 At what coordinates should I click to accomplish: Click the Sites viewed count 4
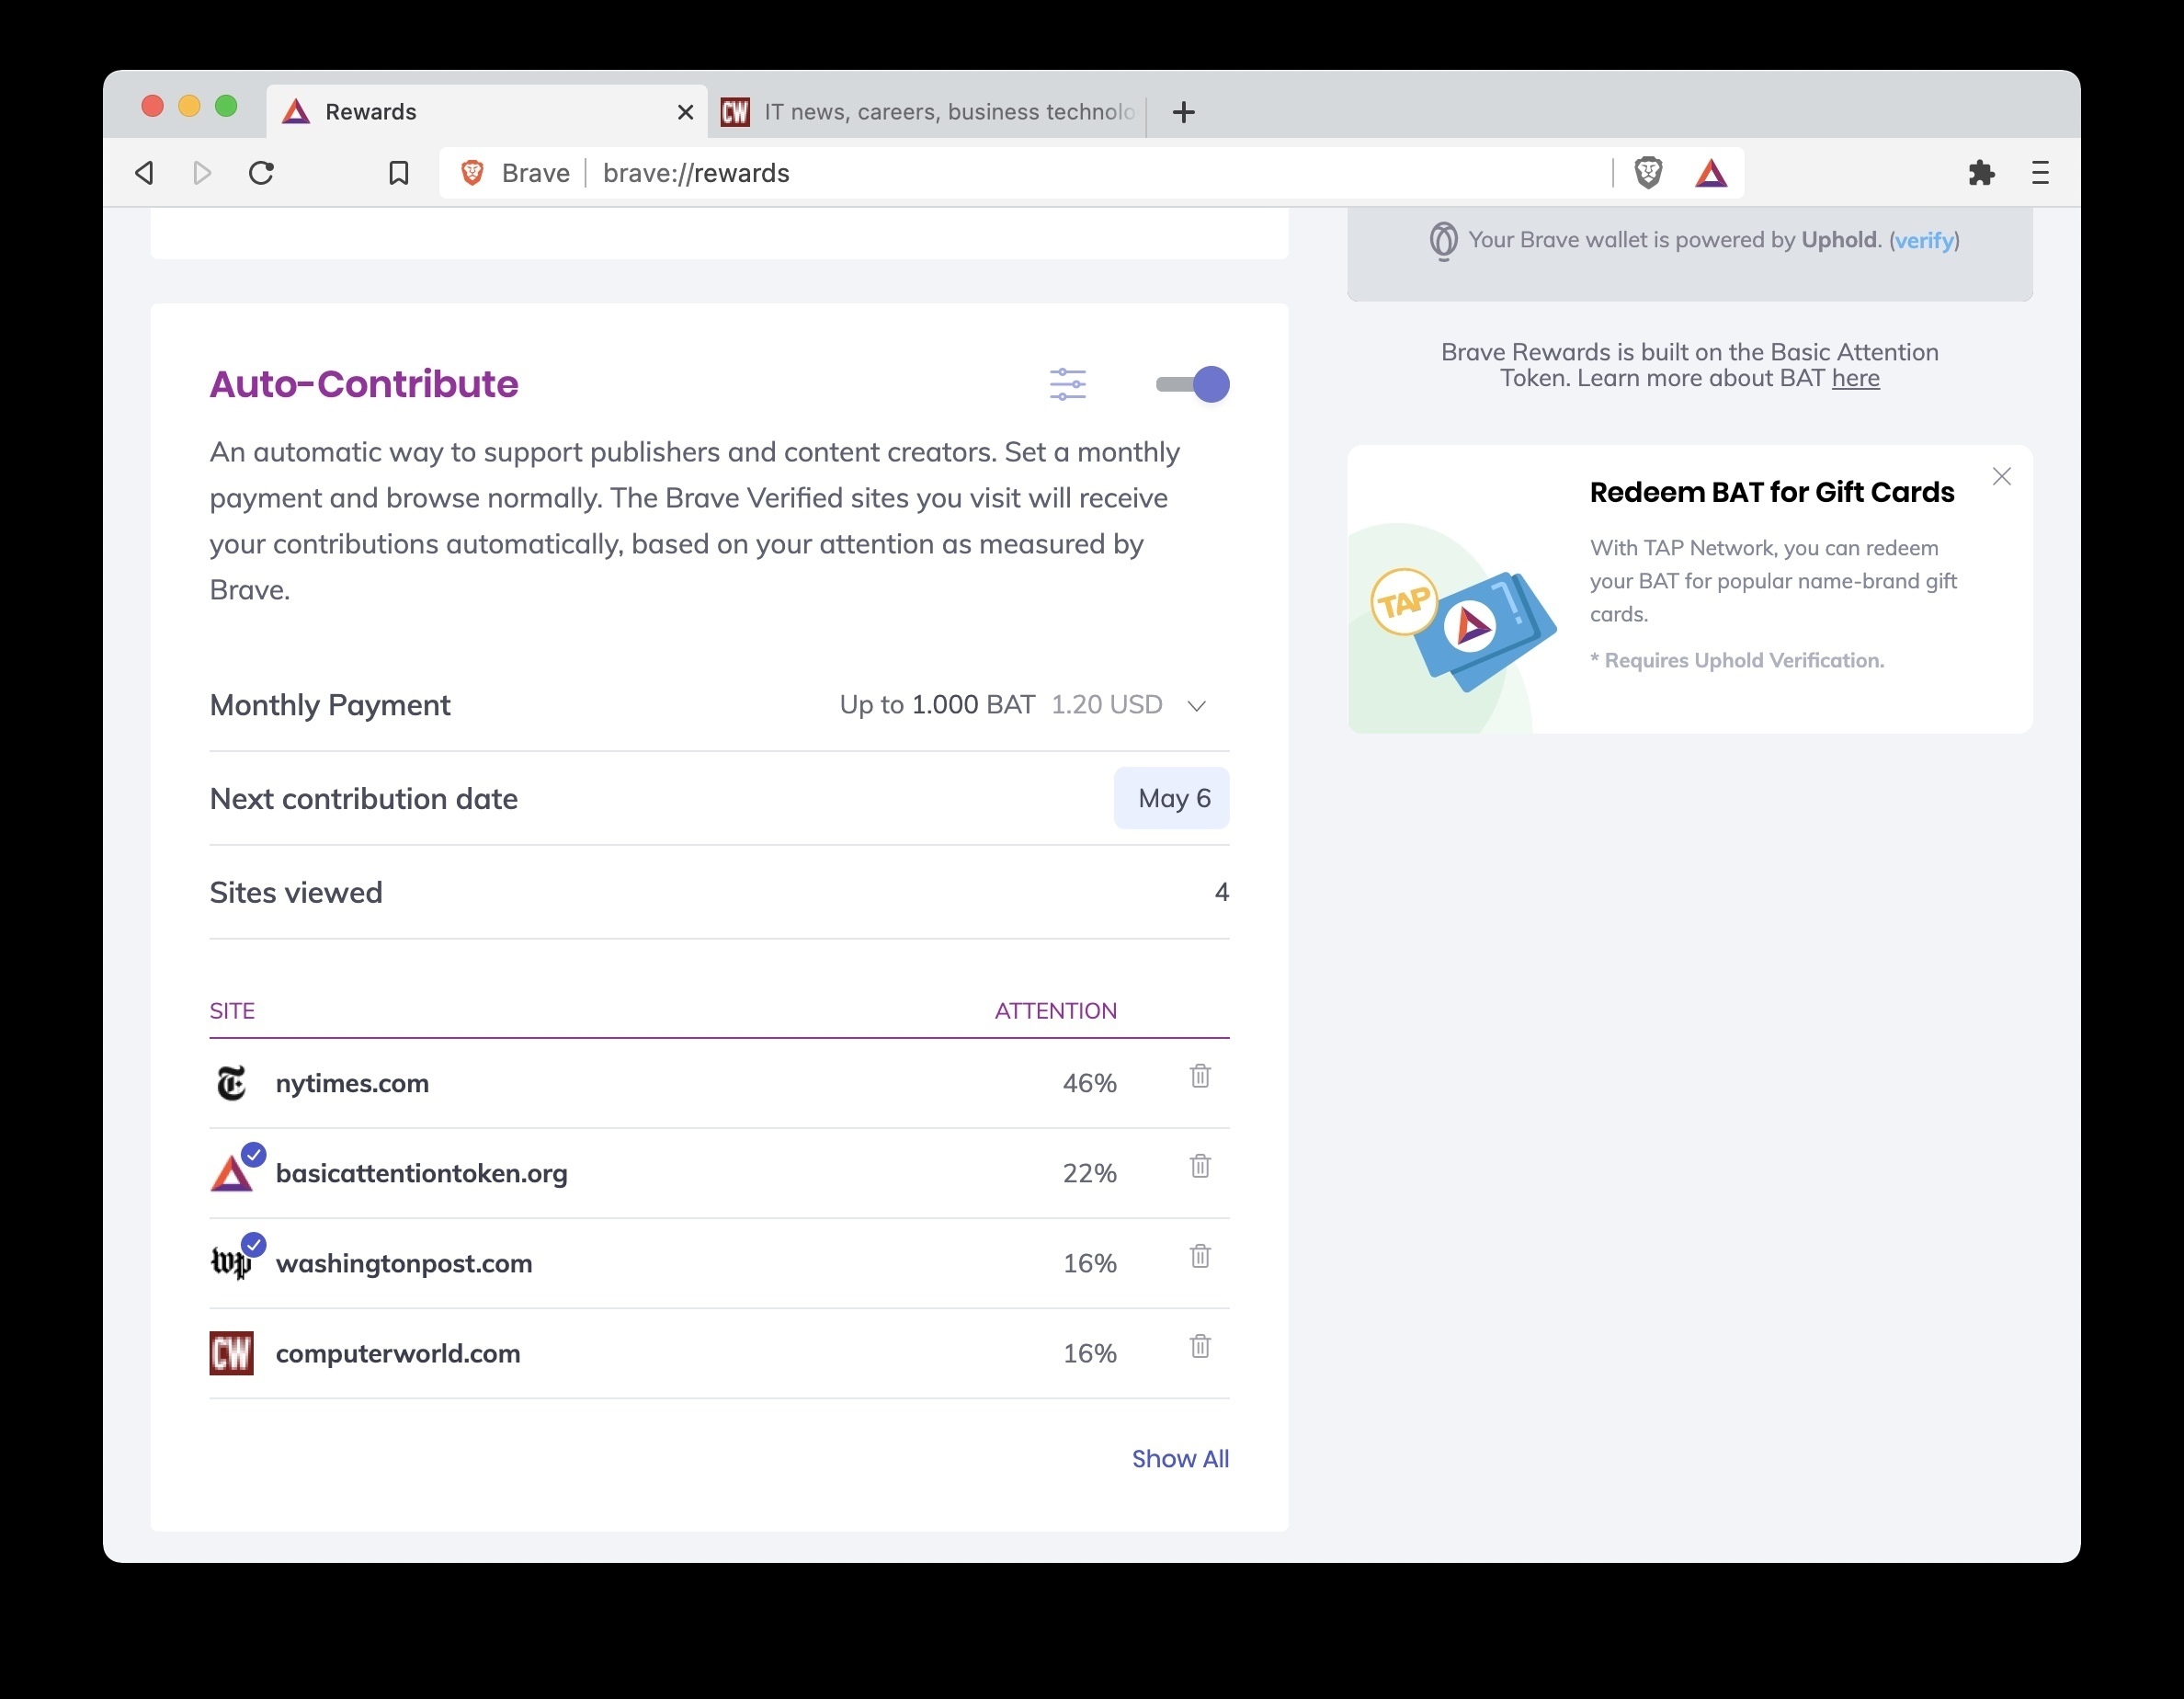tap(1221, 892)
